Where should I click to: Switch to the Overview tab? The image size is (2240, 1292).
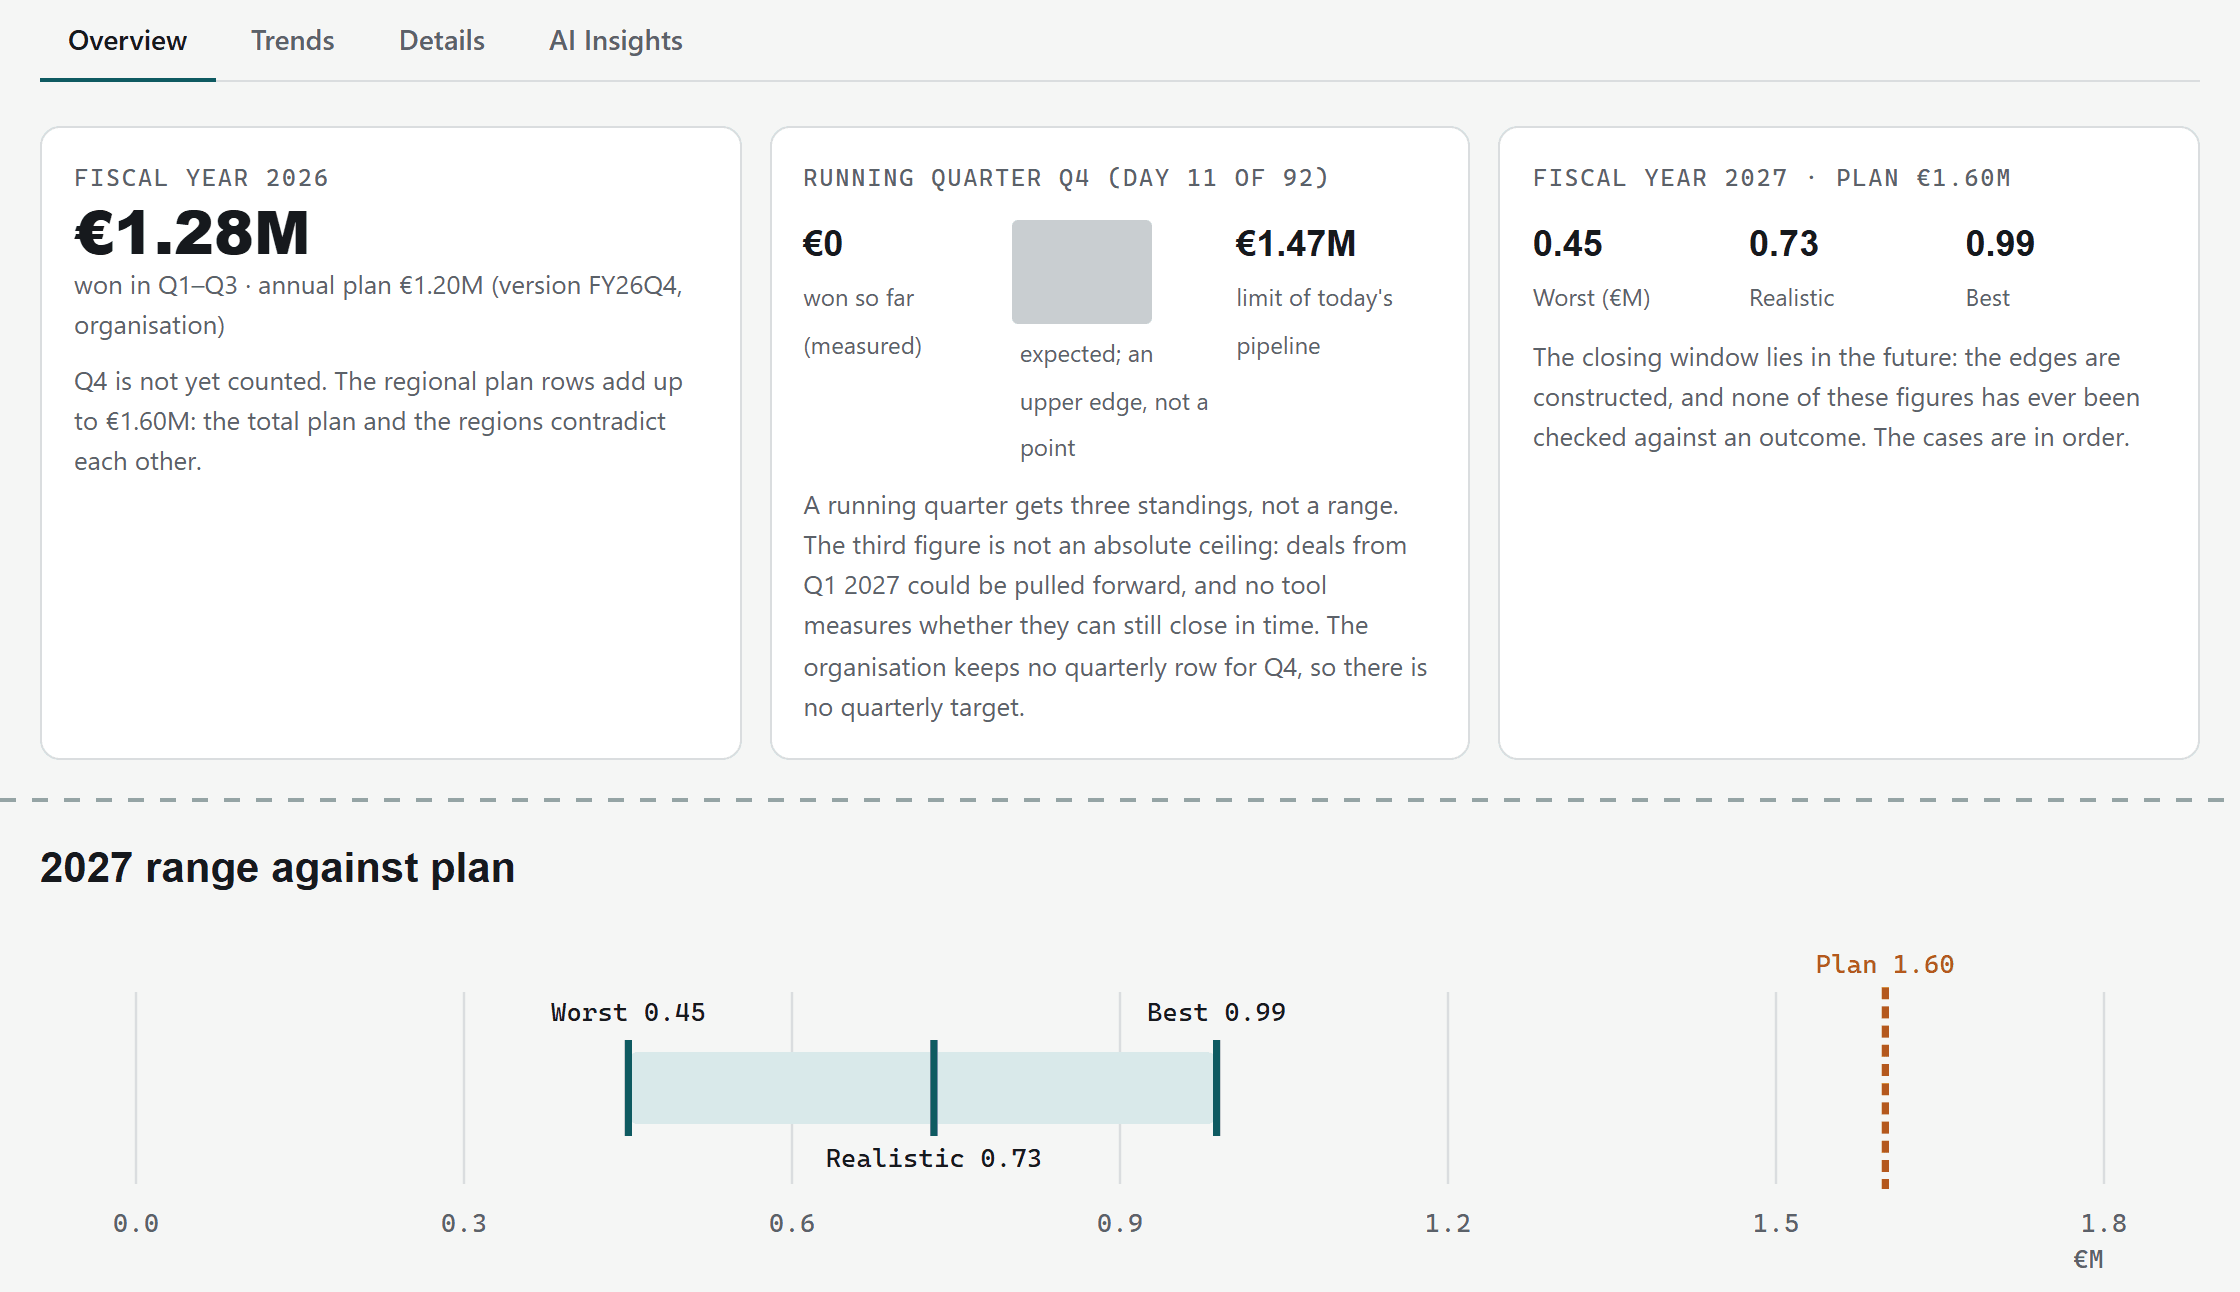pos(127,41)
